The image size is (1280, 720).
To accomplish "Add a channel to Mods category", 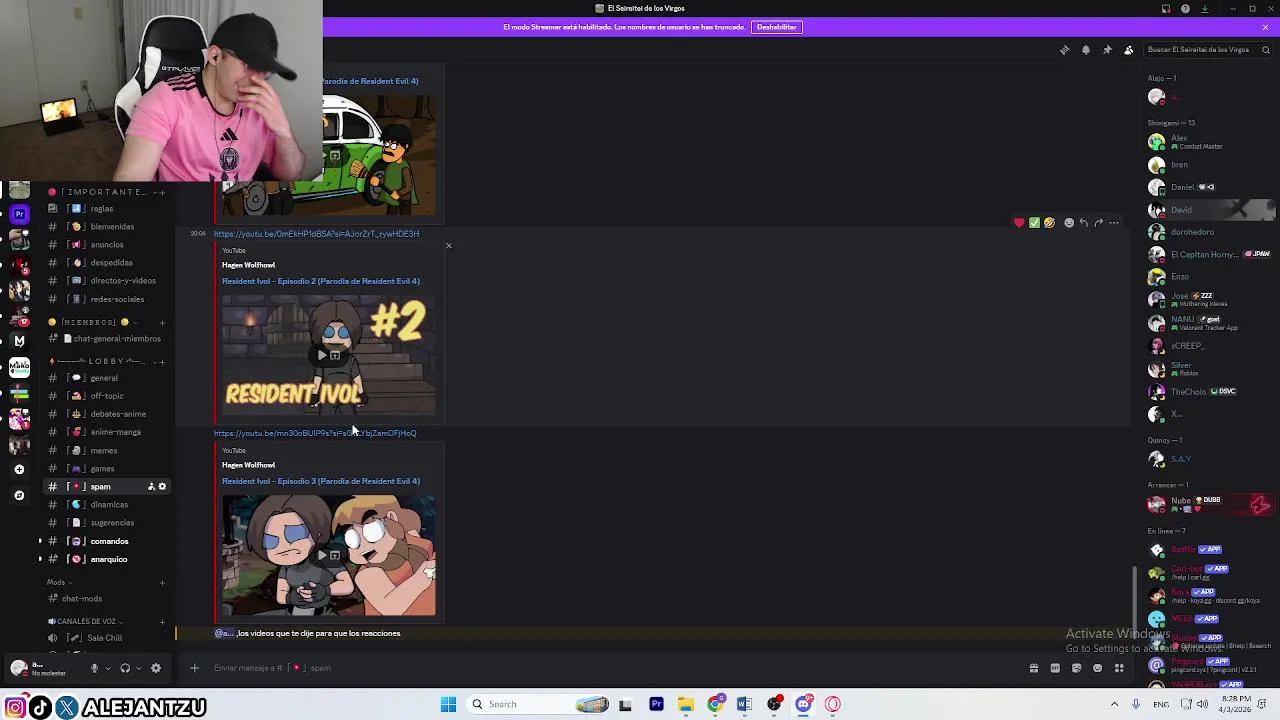I will [x=162, y=583].
